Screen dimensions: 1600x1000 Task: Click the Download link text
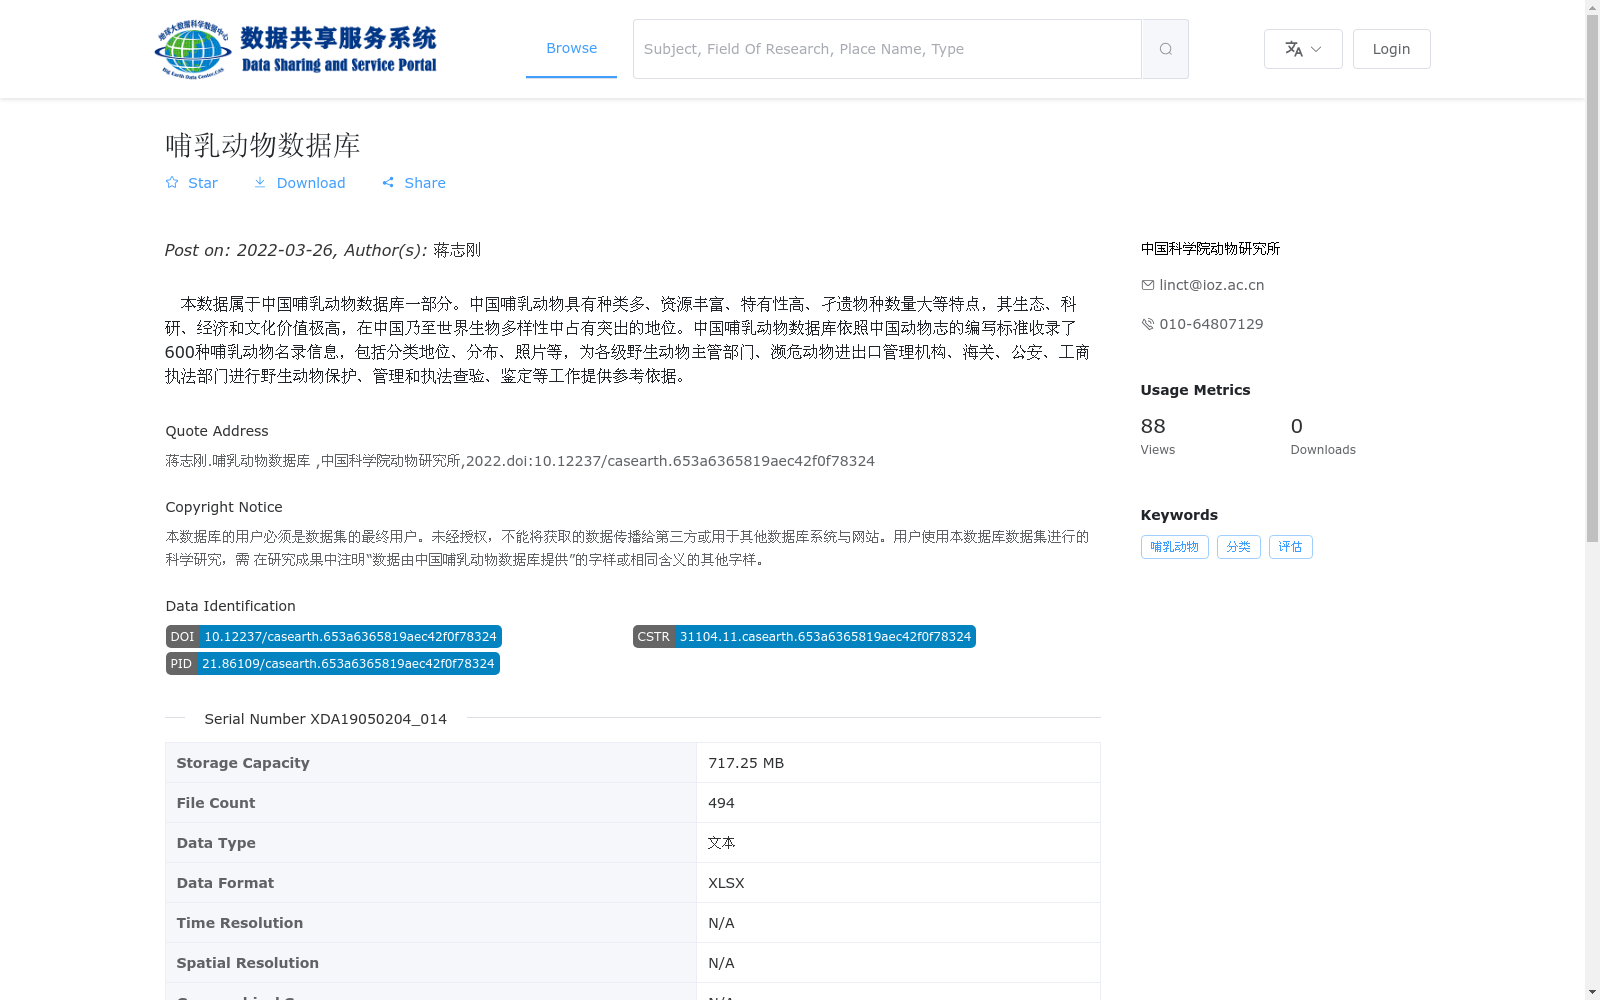(311, 183)
